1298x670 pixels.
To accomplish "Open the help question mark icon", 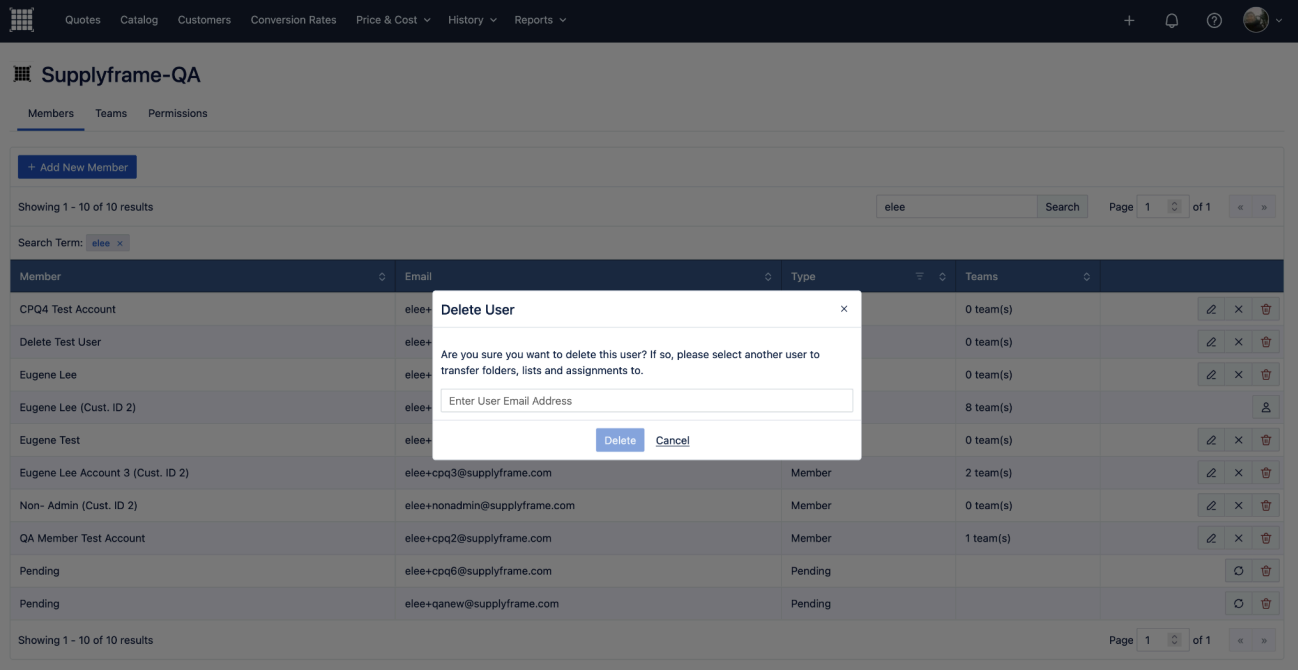I will point(1215,20).
